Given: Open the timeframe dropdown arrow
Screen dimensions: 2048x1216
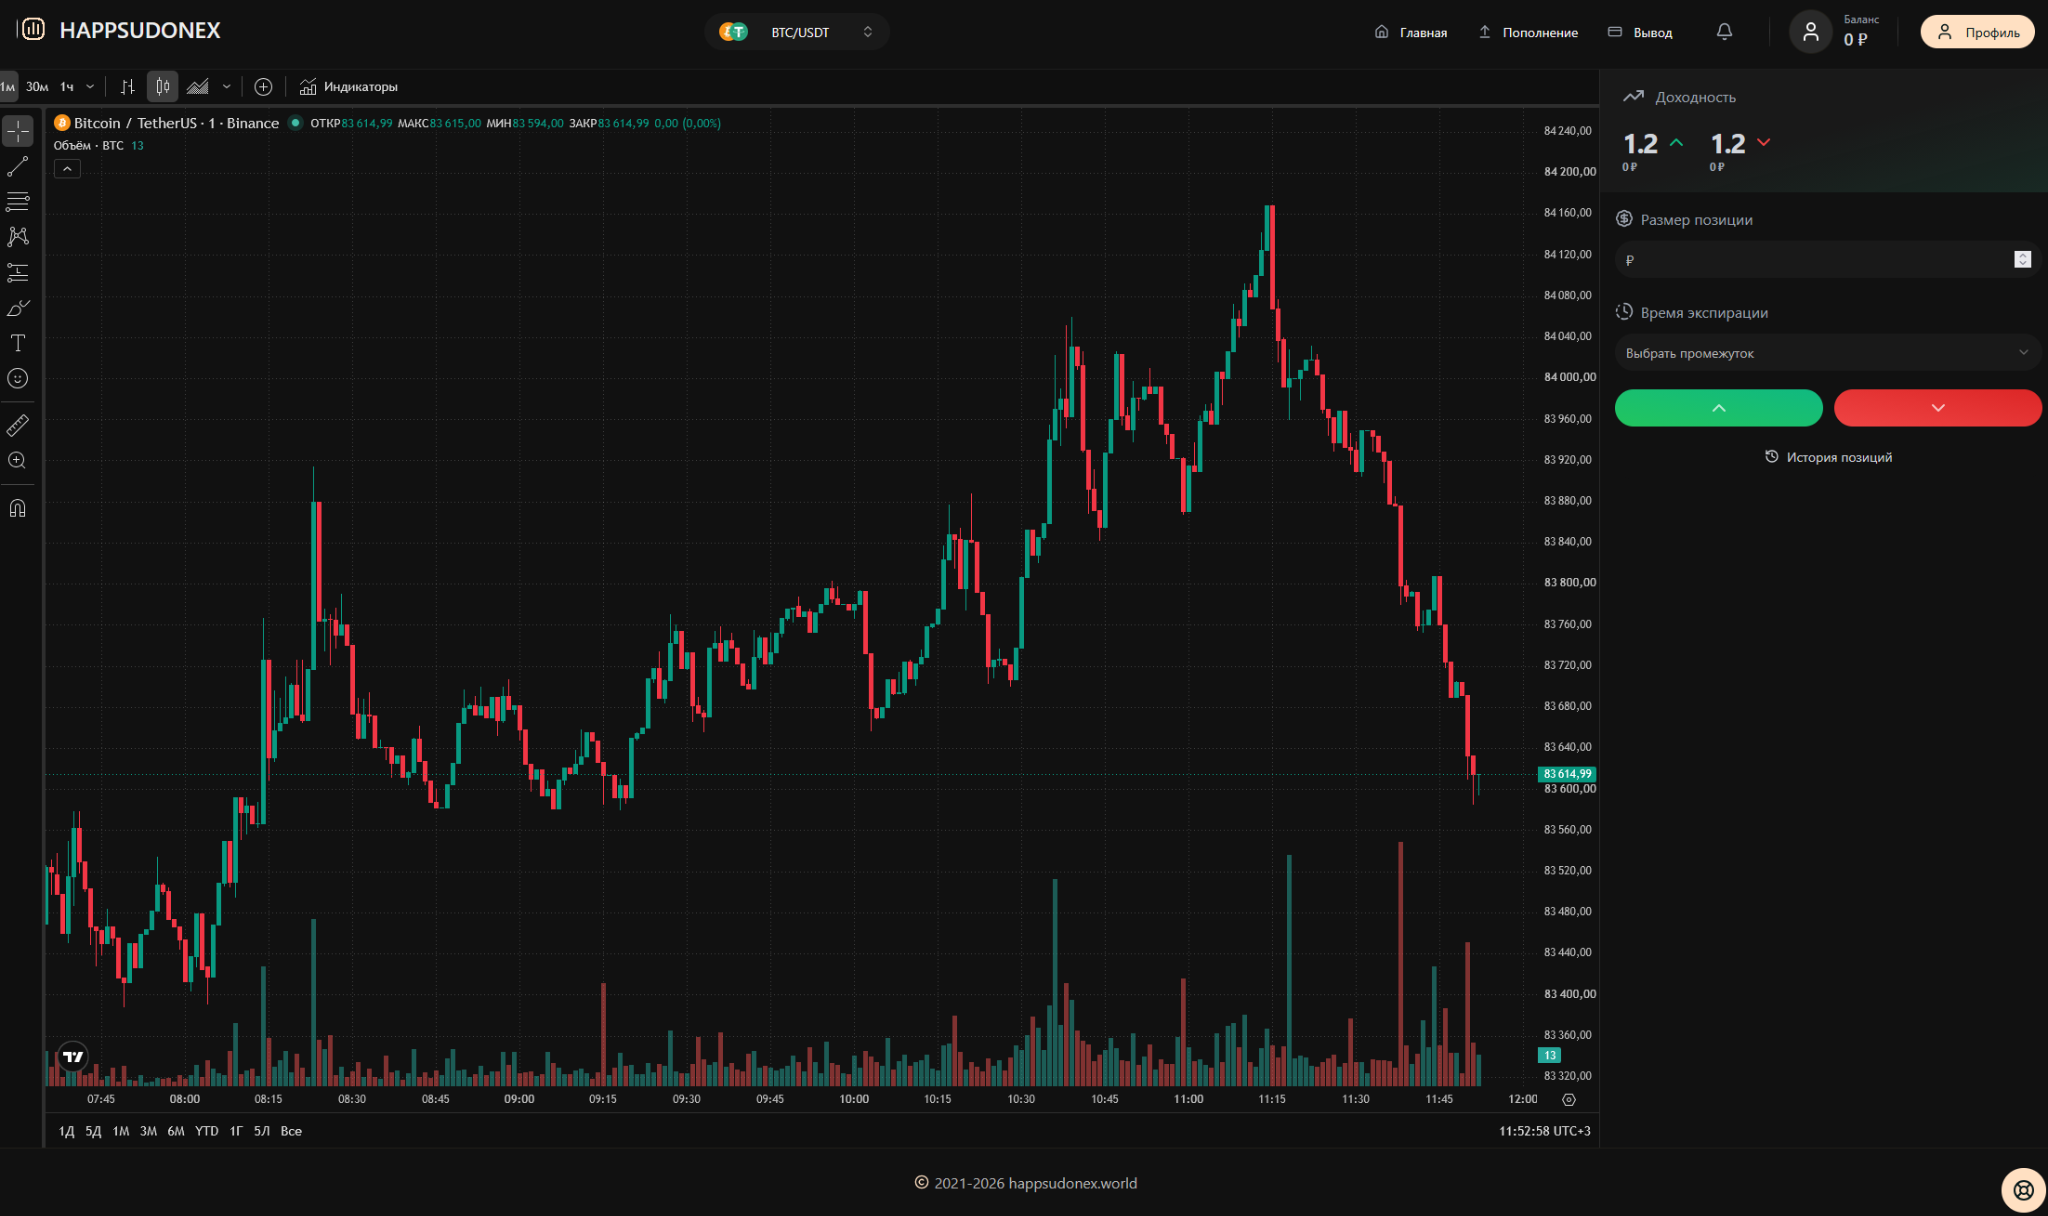Looking at the screenshot, I should (90, 87).
